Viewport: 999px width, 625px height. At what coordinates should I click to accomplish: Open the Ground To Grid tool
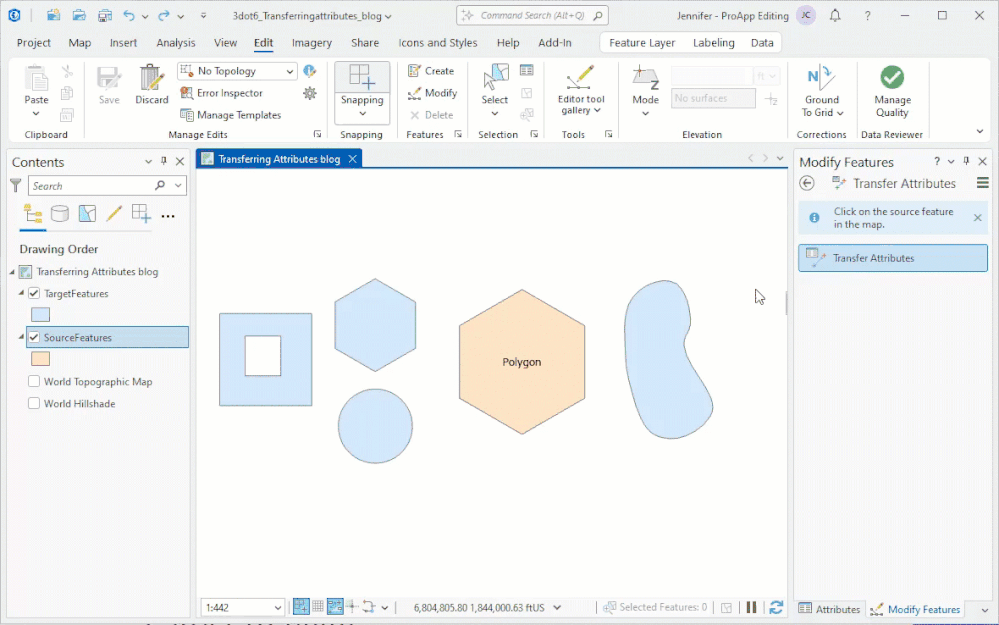pyautogui.click(x=821, y=88)
